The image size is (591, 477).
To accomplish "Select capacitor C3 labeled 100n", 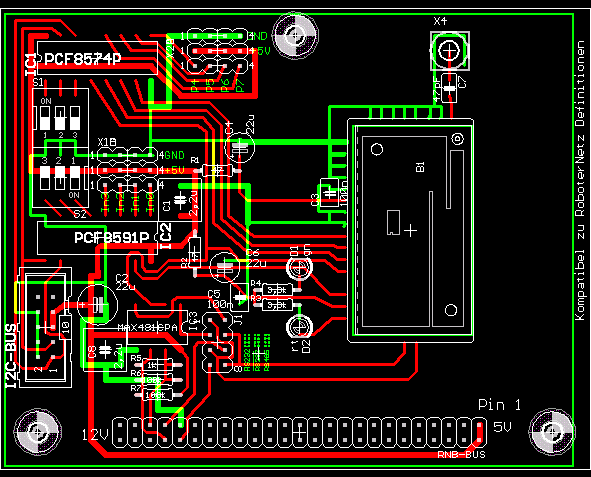I will [330, 193].
